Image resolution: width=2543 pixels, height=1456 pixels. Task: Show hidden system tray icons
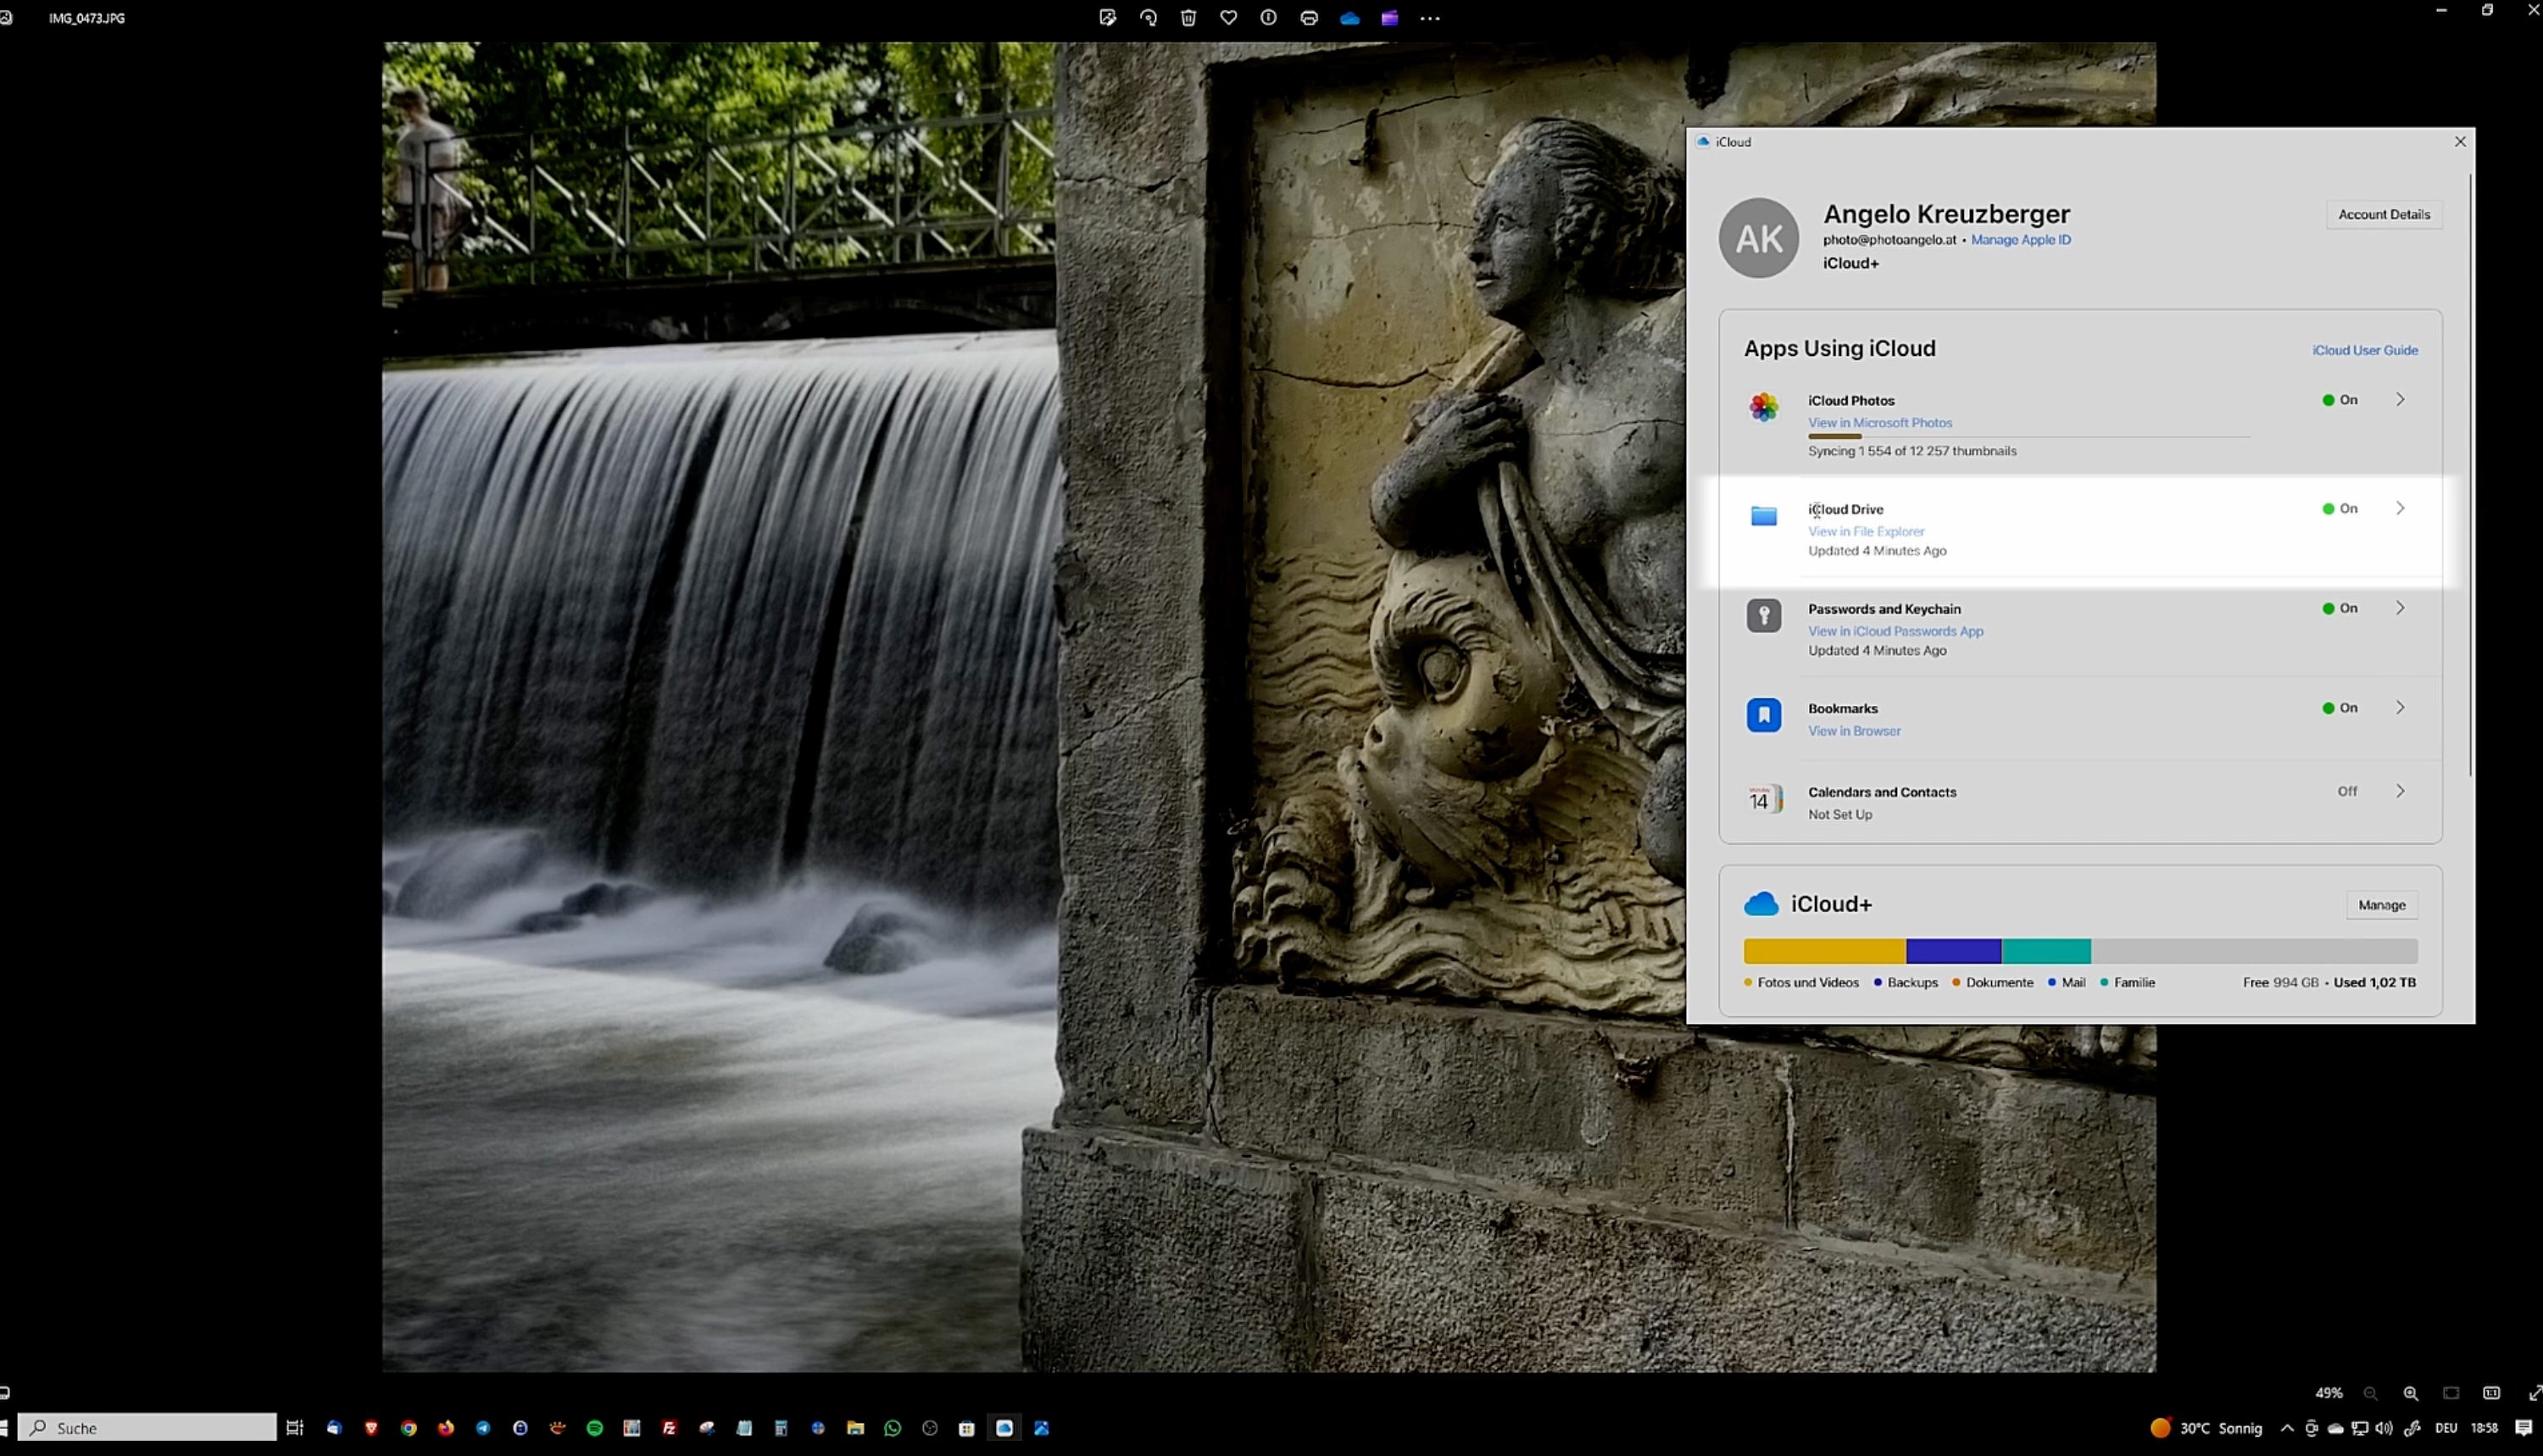tap(2287, 1428)
